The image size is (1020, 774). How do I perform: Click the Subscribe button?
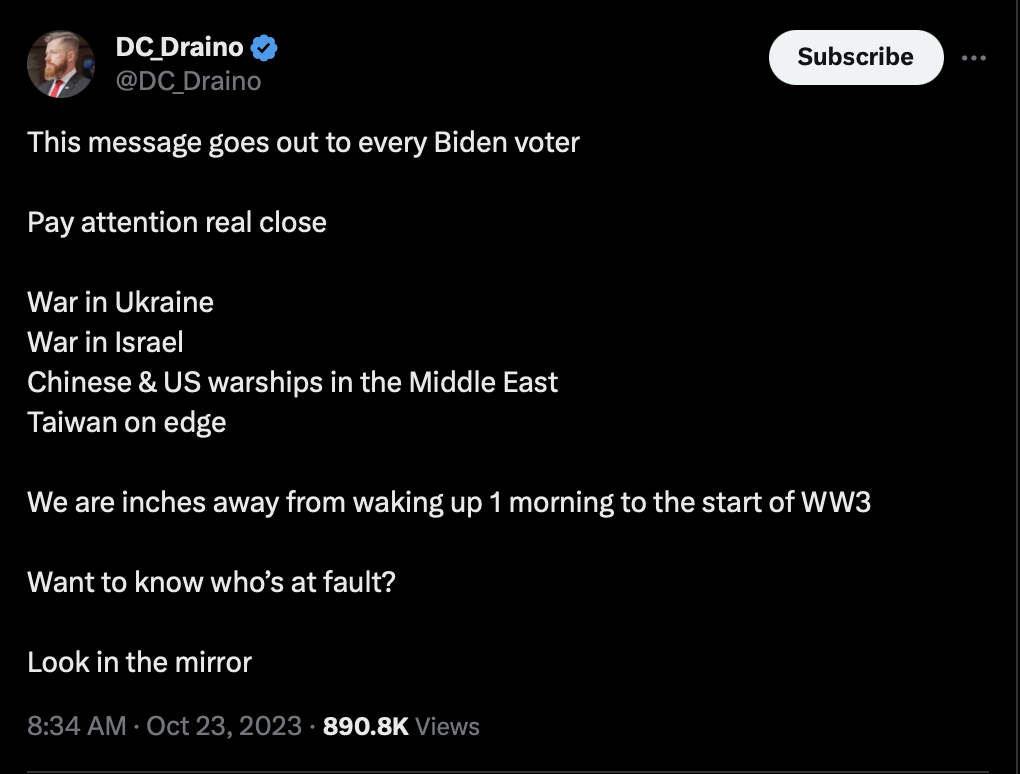pyautogui.click(x=855, y=57)
